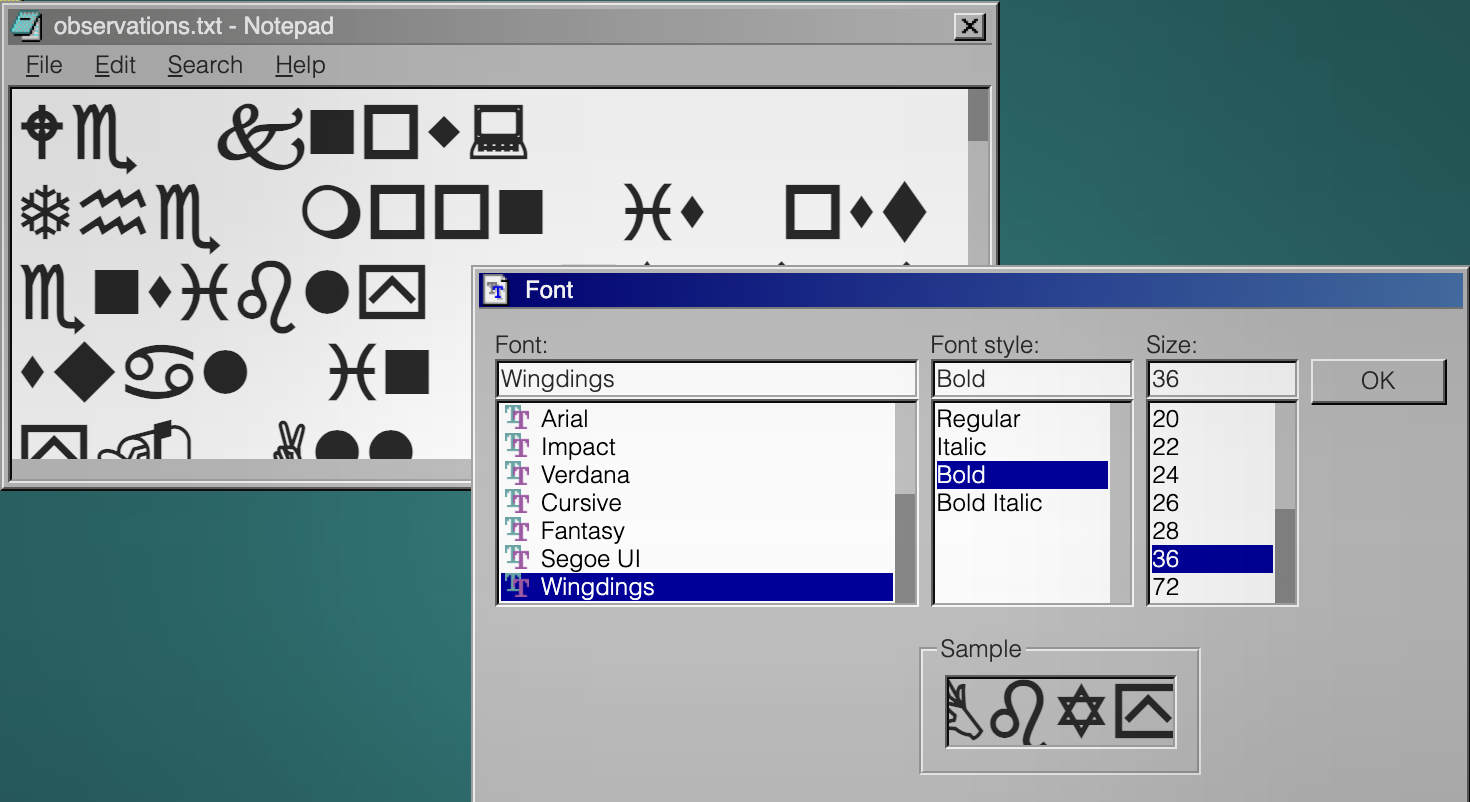Open the Edit menu in Notepad
The image size is (1470, 802).
(115, 65)
